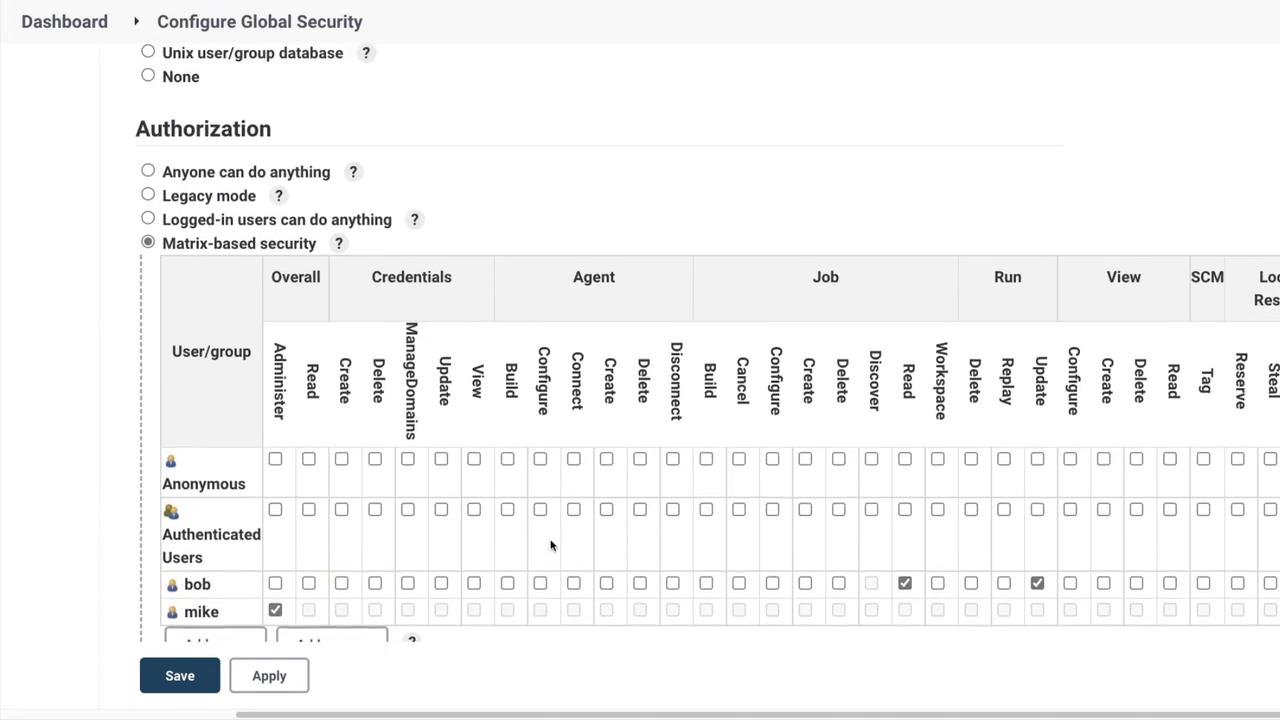The image size is (1280, 720).
Task: Click the Authenticated Users group icon
Action: 171,512
